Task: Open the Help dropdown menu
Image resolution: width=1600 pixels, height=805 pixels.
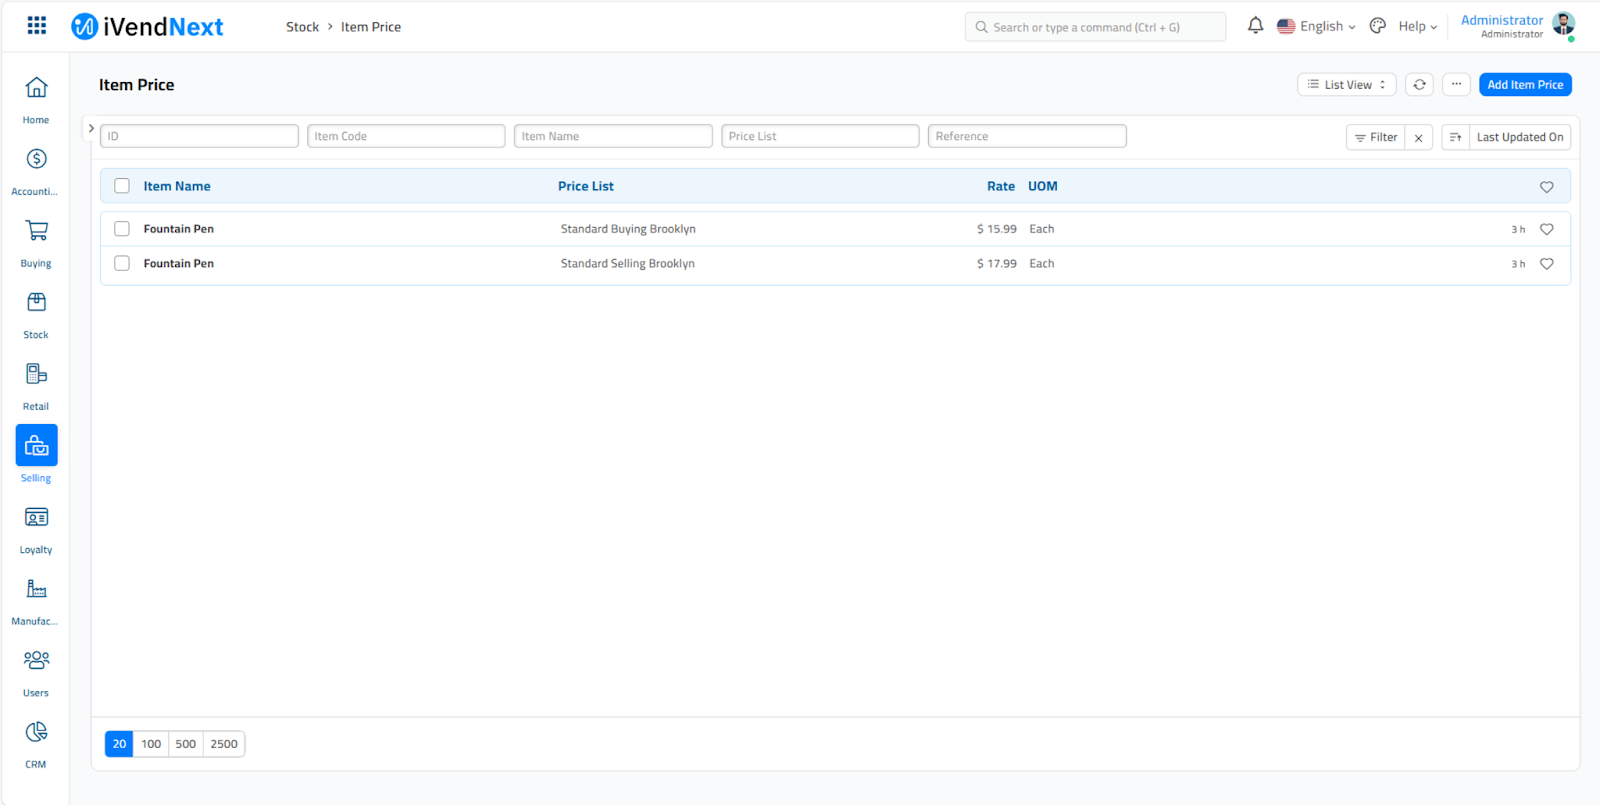Action: point(1417,27)
